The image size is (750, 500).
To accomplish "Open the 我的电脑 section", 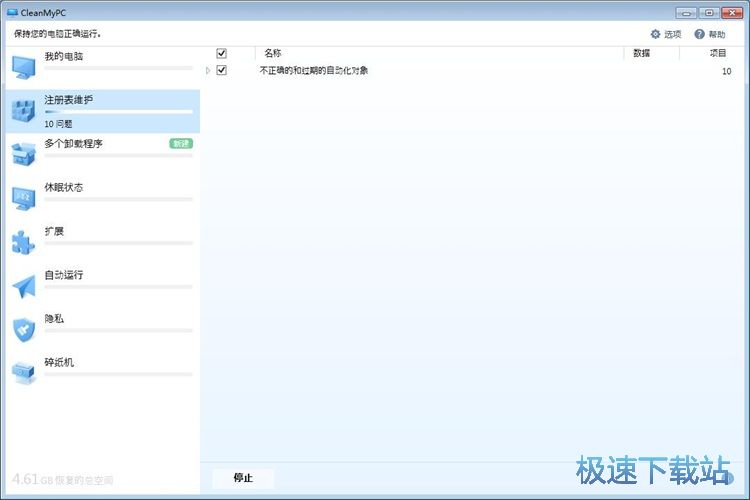I will point(102,67).
